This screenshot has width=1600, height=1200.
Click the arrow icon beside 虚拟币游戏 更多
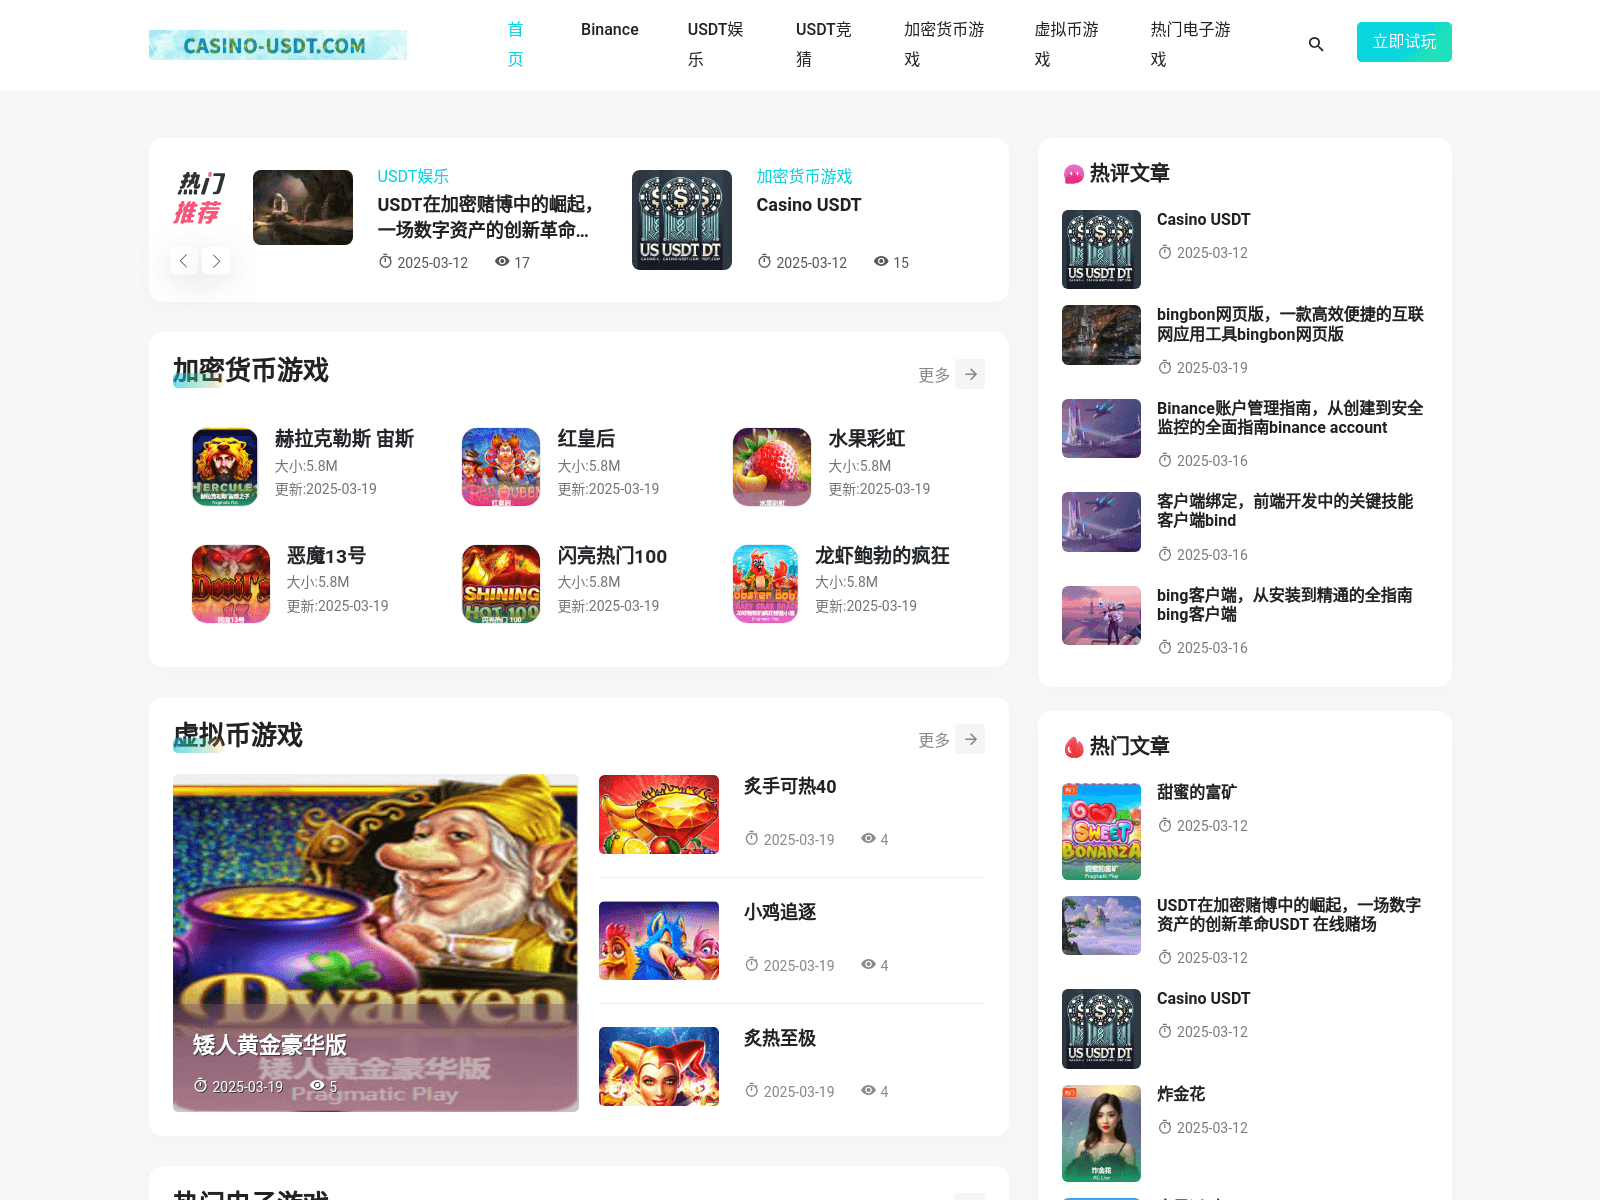[969, 738]
